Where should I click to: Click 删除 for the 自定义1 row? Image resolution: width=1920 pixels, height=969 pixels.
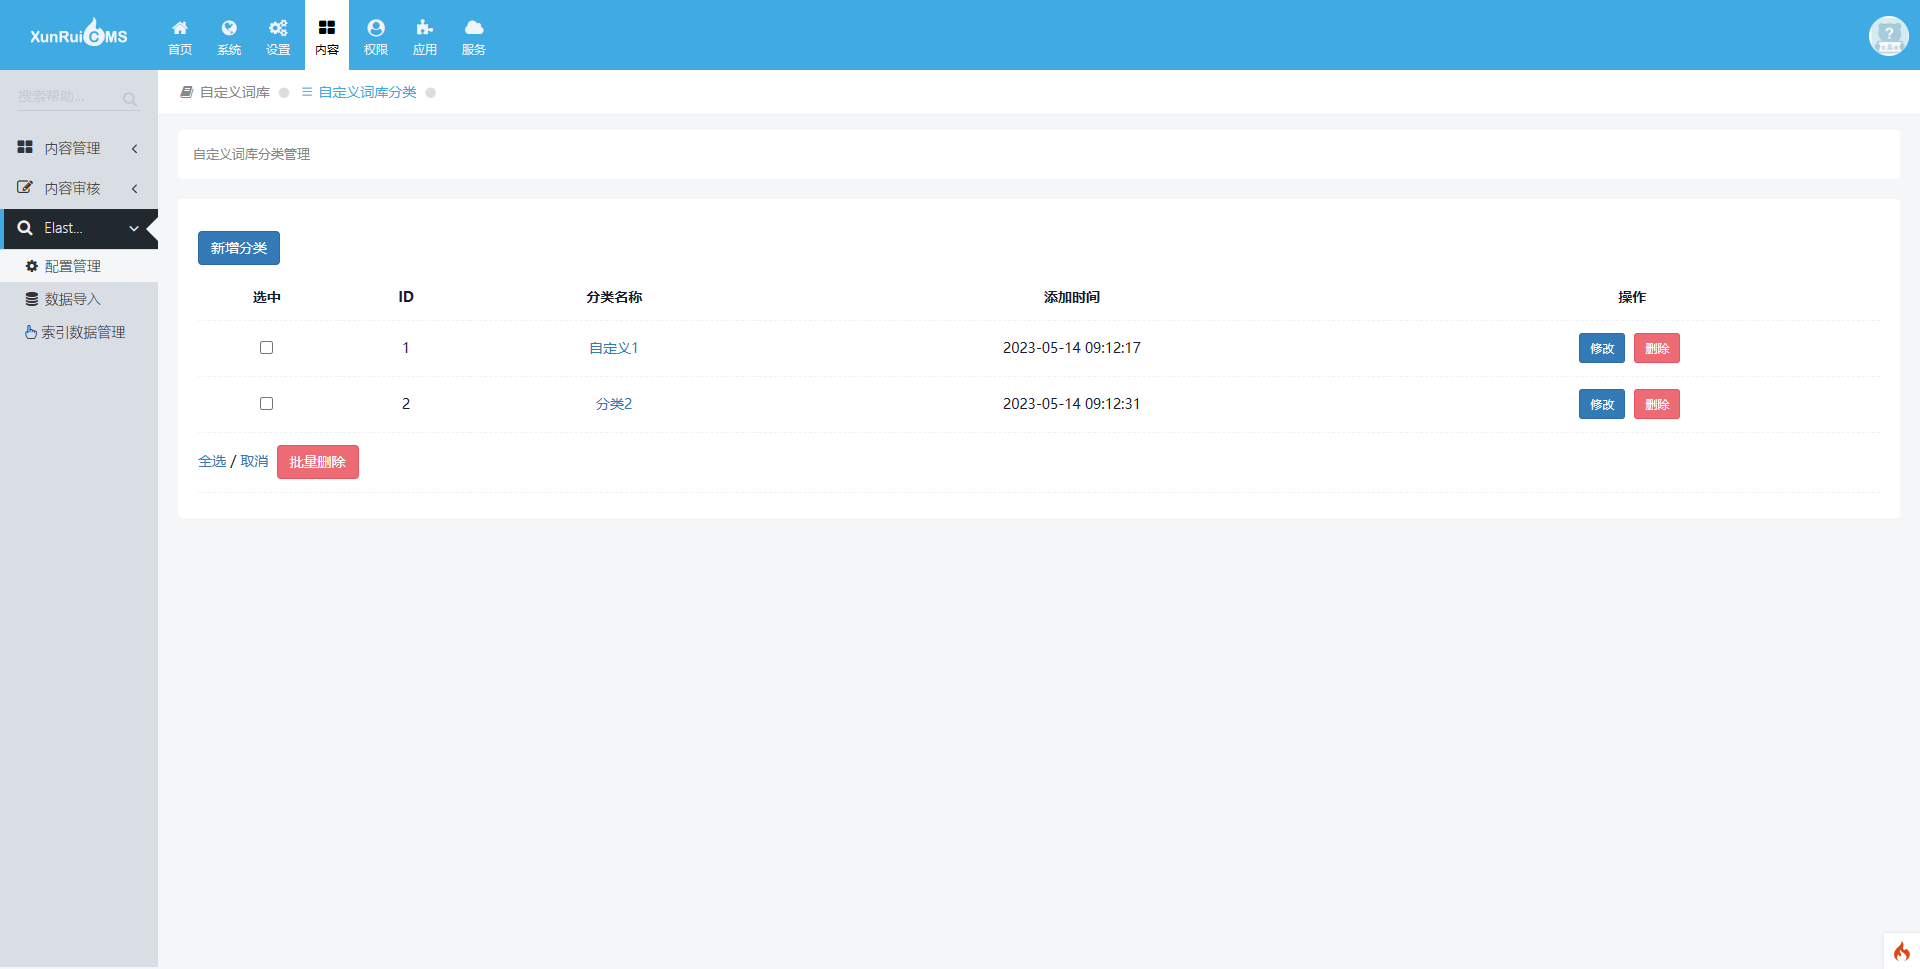[1657, 348]
